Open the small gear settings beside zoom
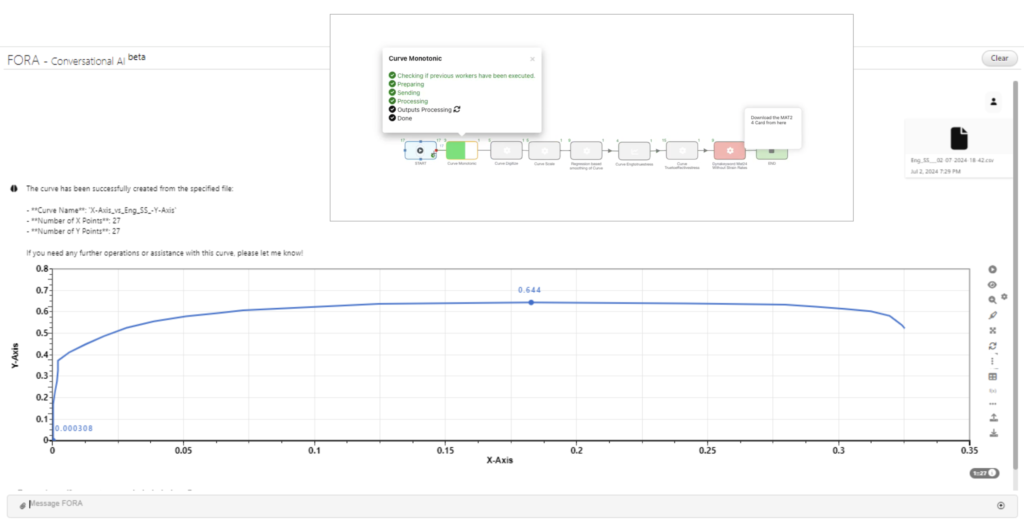1024x532 pixels. pyautogui.click(x=1004, y=296)
